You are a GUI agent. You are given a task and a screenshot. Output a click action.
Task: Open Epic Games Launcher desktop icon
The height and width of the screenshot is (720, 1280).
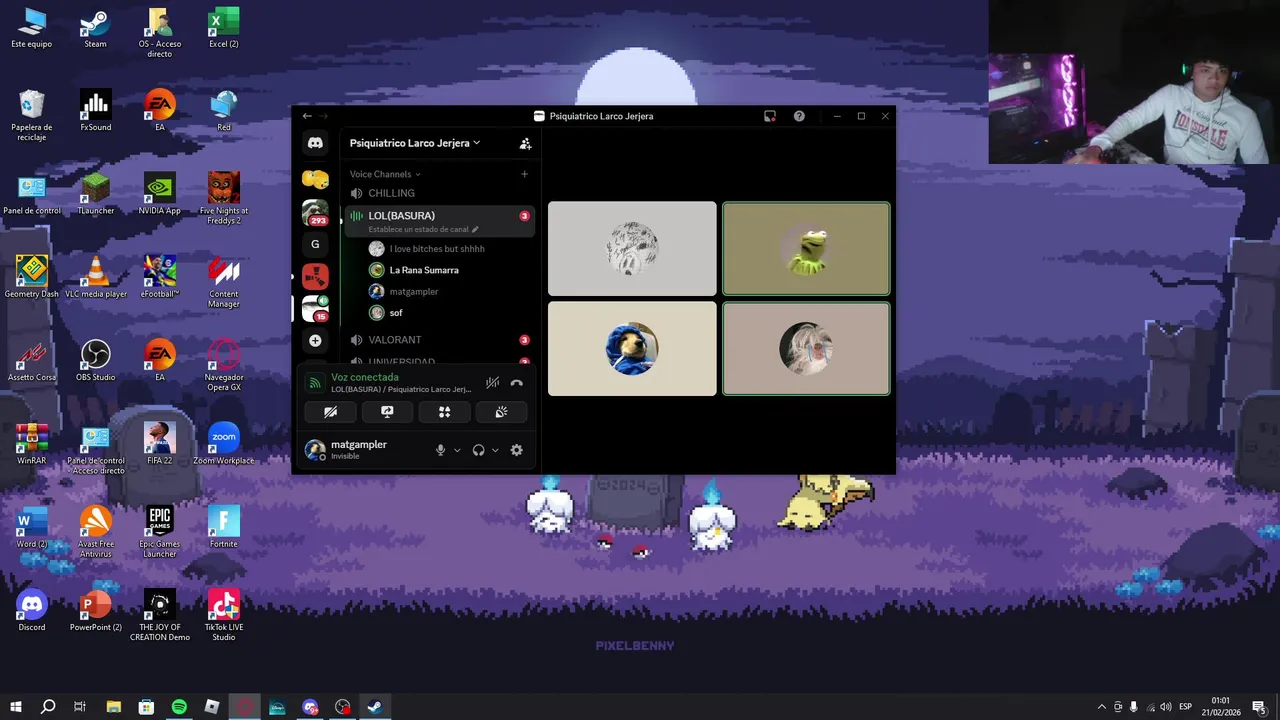coord(159,531)
